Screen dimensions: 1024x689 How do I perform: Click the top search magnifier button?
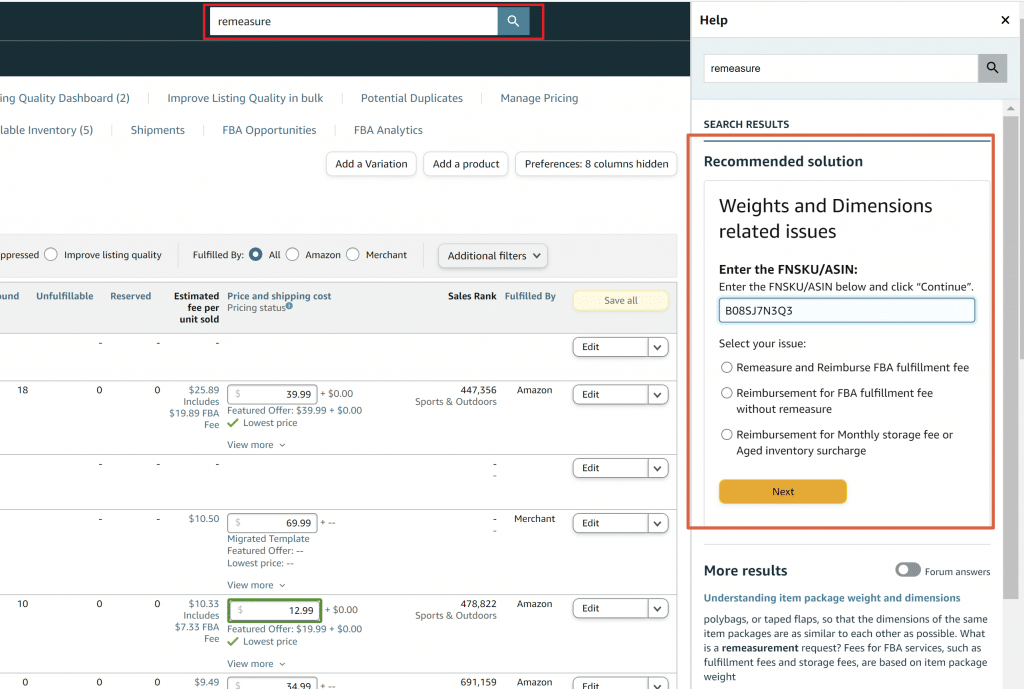[513, 22]
